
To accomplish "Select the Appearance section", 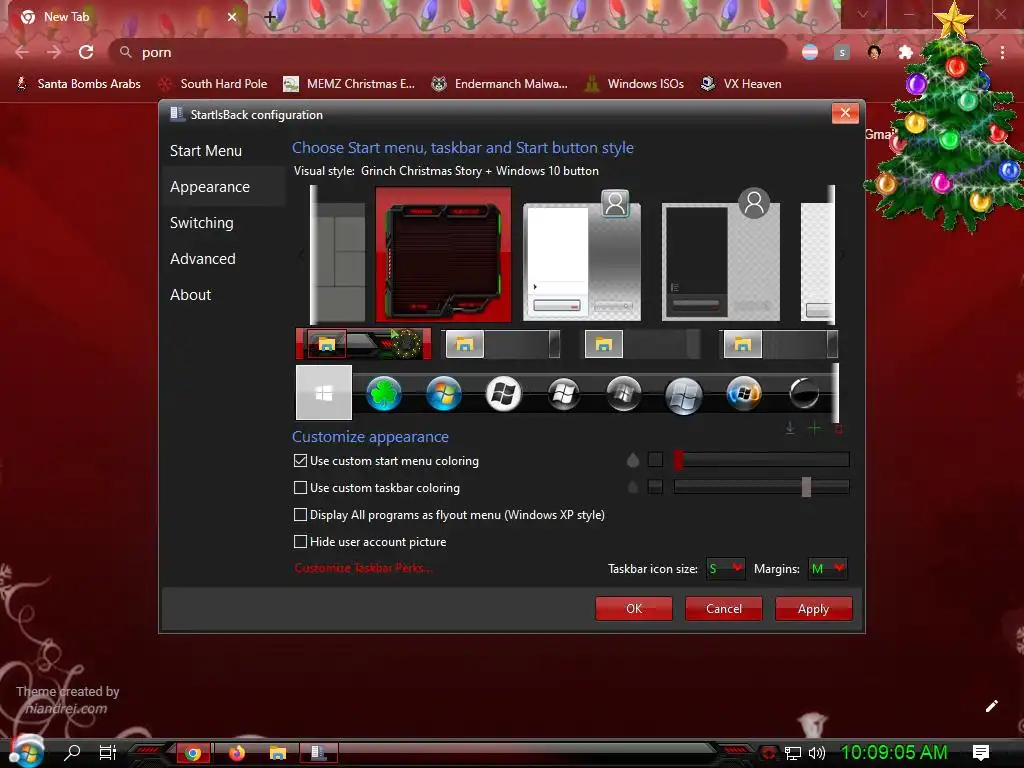I will (210, 187).
